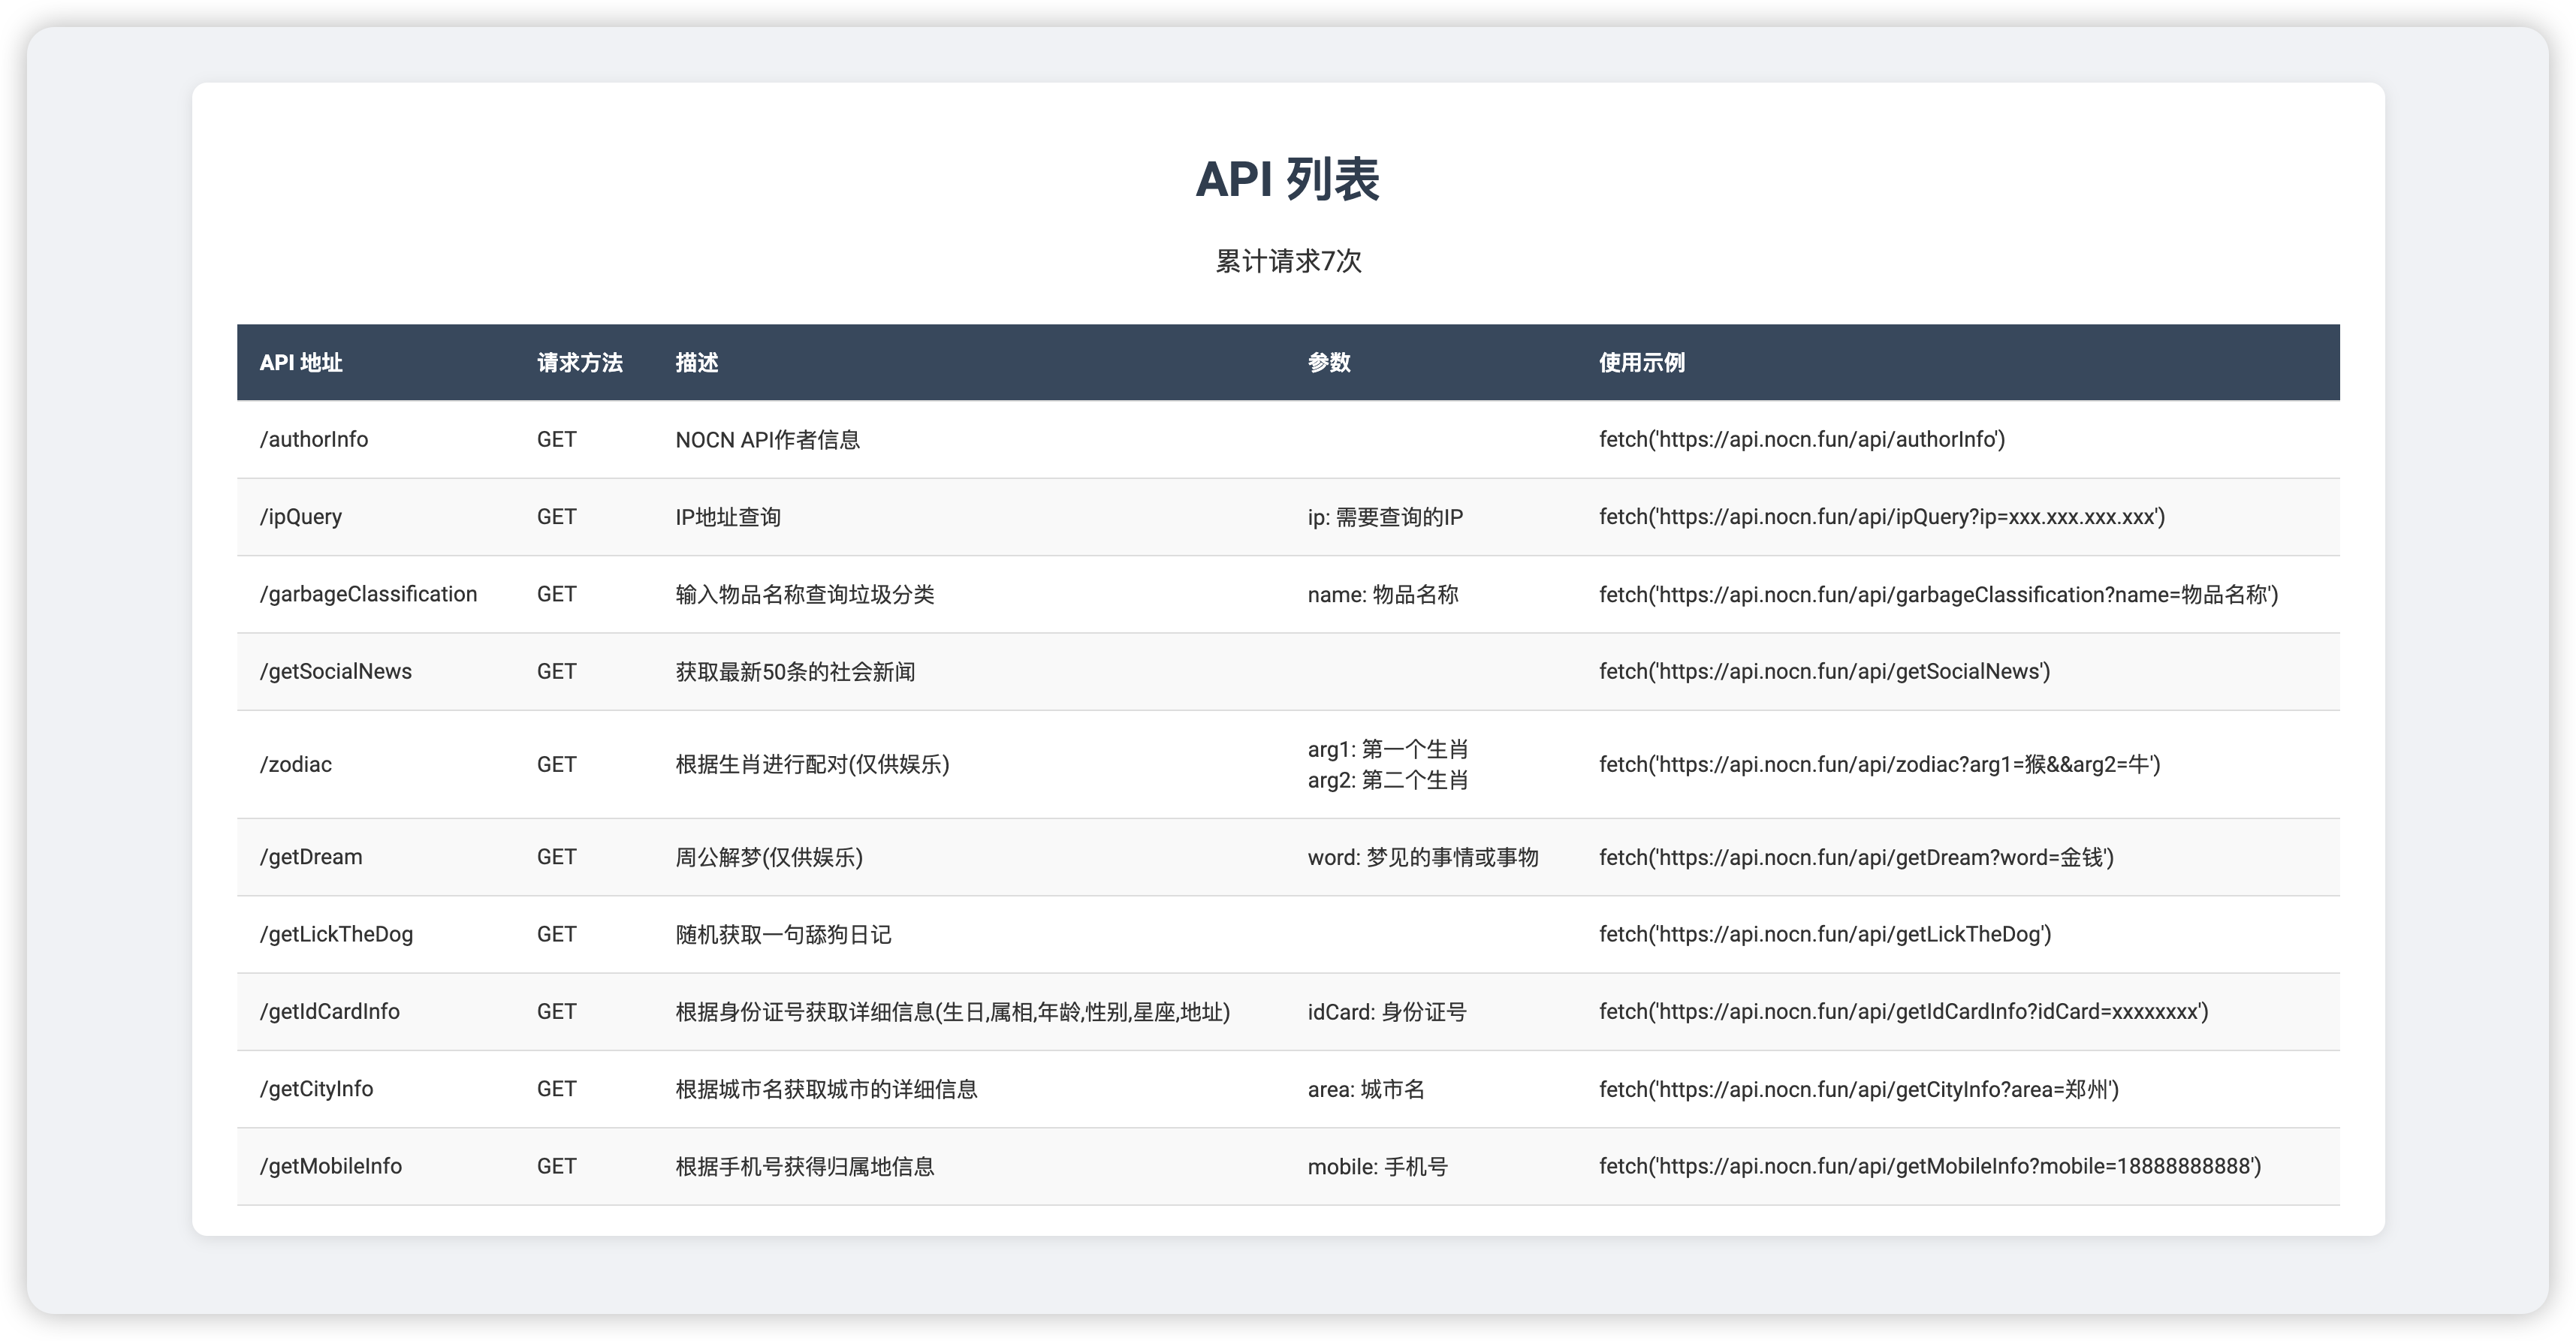Click the /getLickTheDog endpoint
The width and height of the screenshot is (2576, 1341).
(336, 934)
